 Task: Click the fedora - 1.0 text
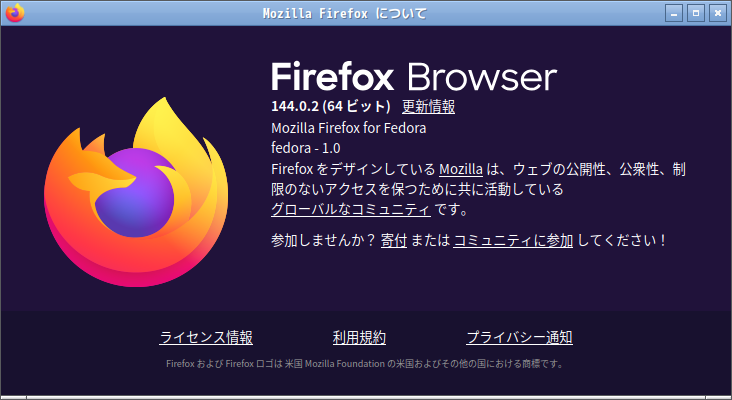coord(306,148)
